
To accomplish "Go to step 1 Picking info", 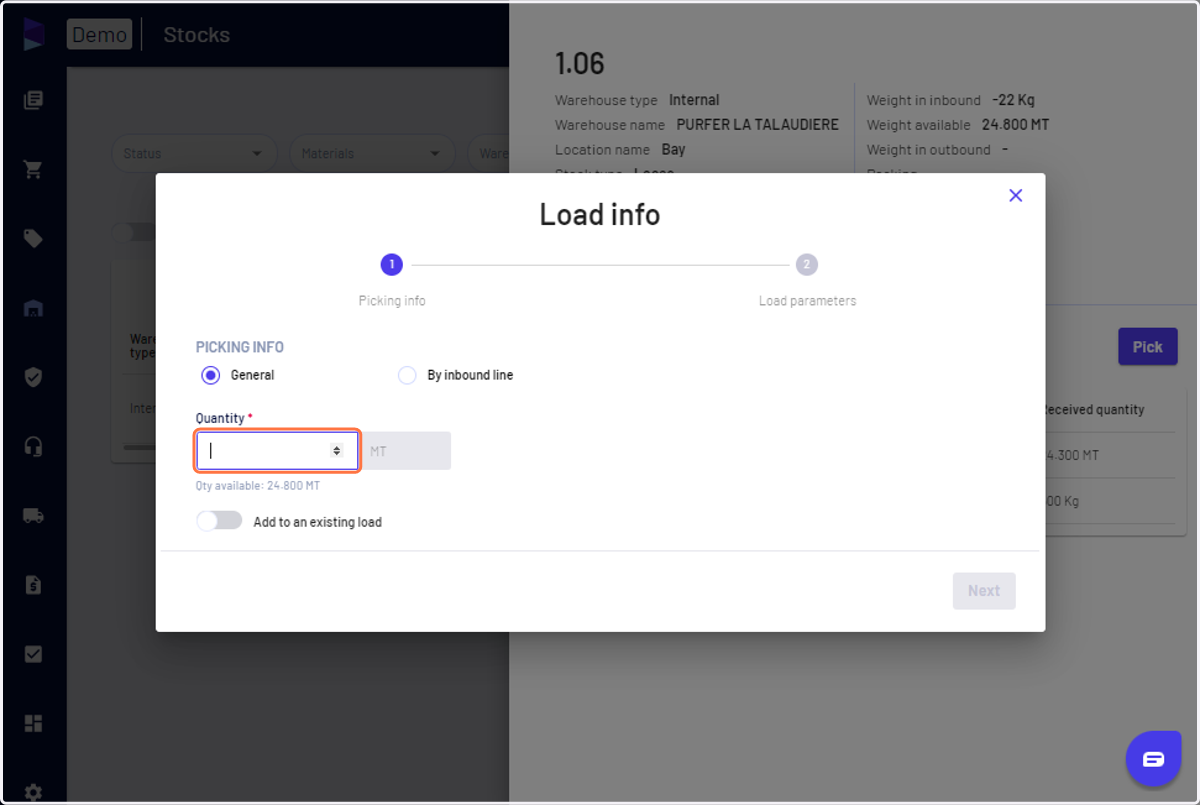I will (x=392, y=265).
